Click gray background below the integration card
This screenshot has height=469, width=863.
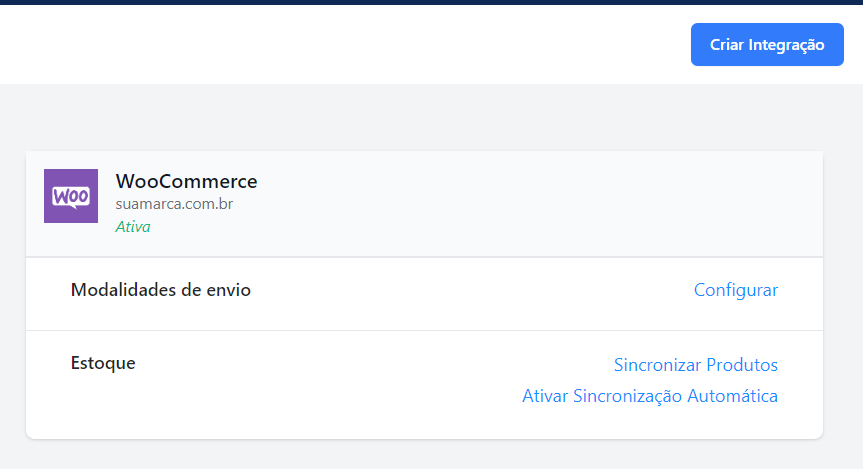[432, 456]
